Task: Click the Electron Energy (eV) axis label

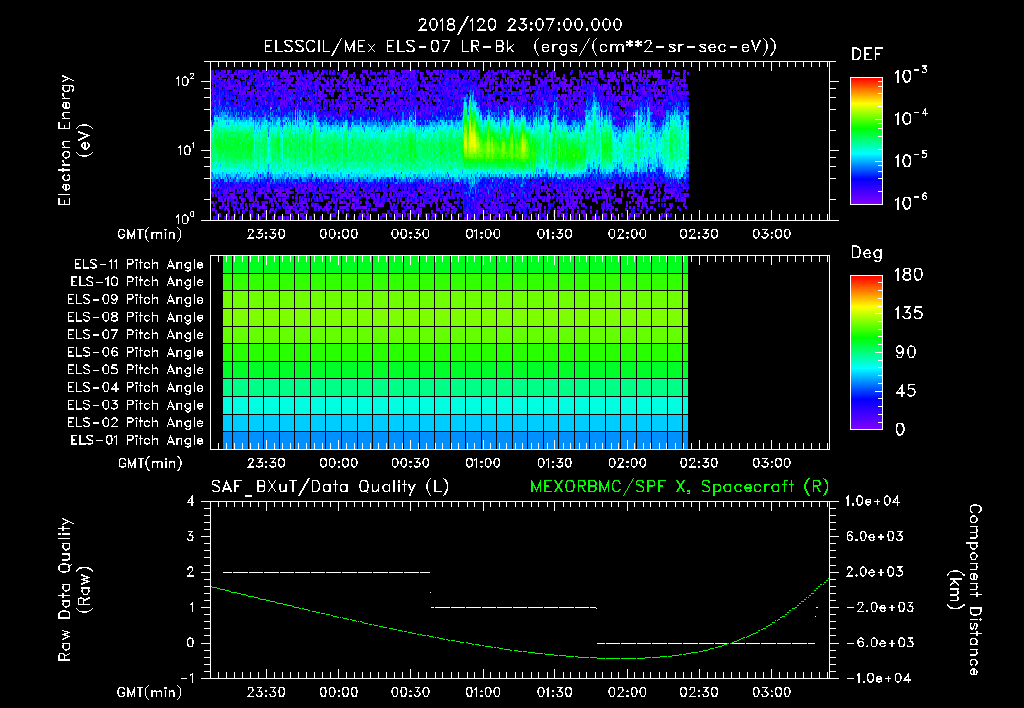Action: [74, 140]
